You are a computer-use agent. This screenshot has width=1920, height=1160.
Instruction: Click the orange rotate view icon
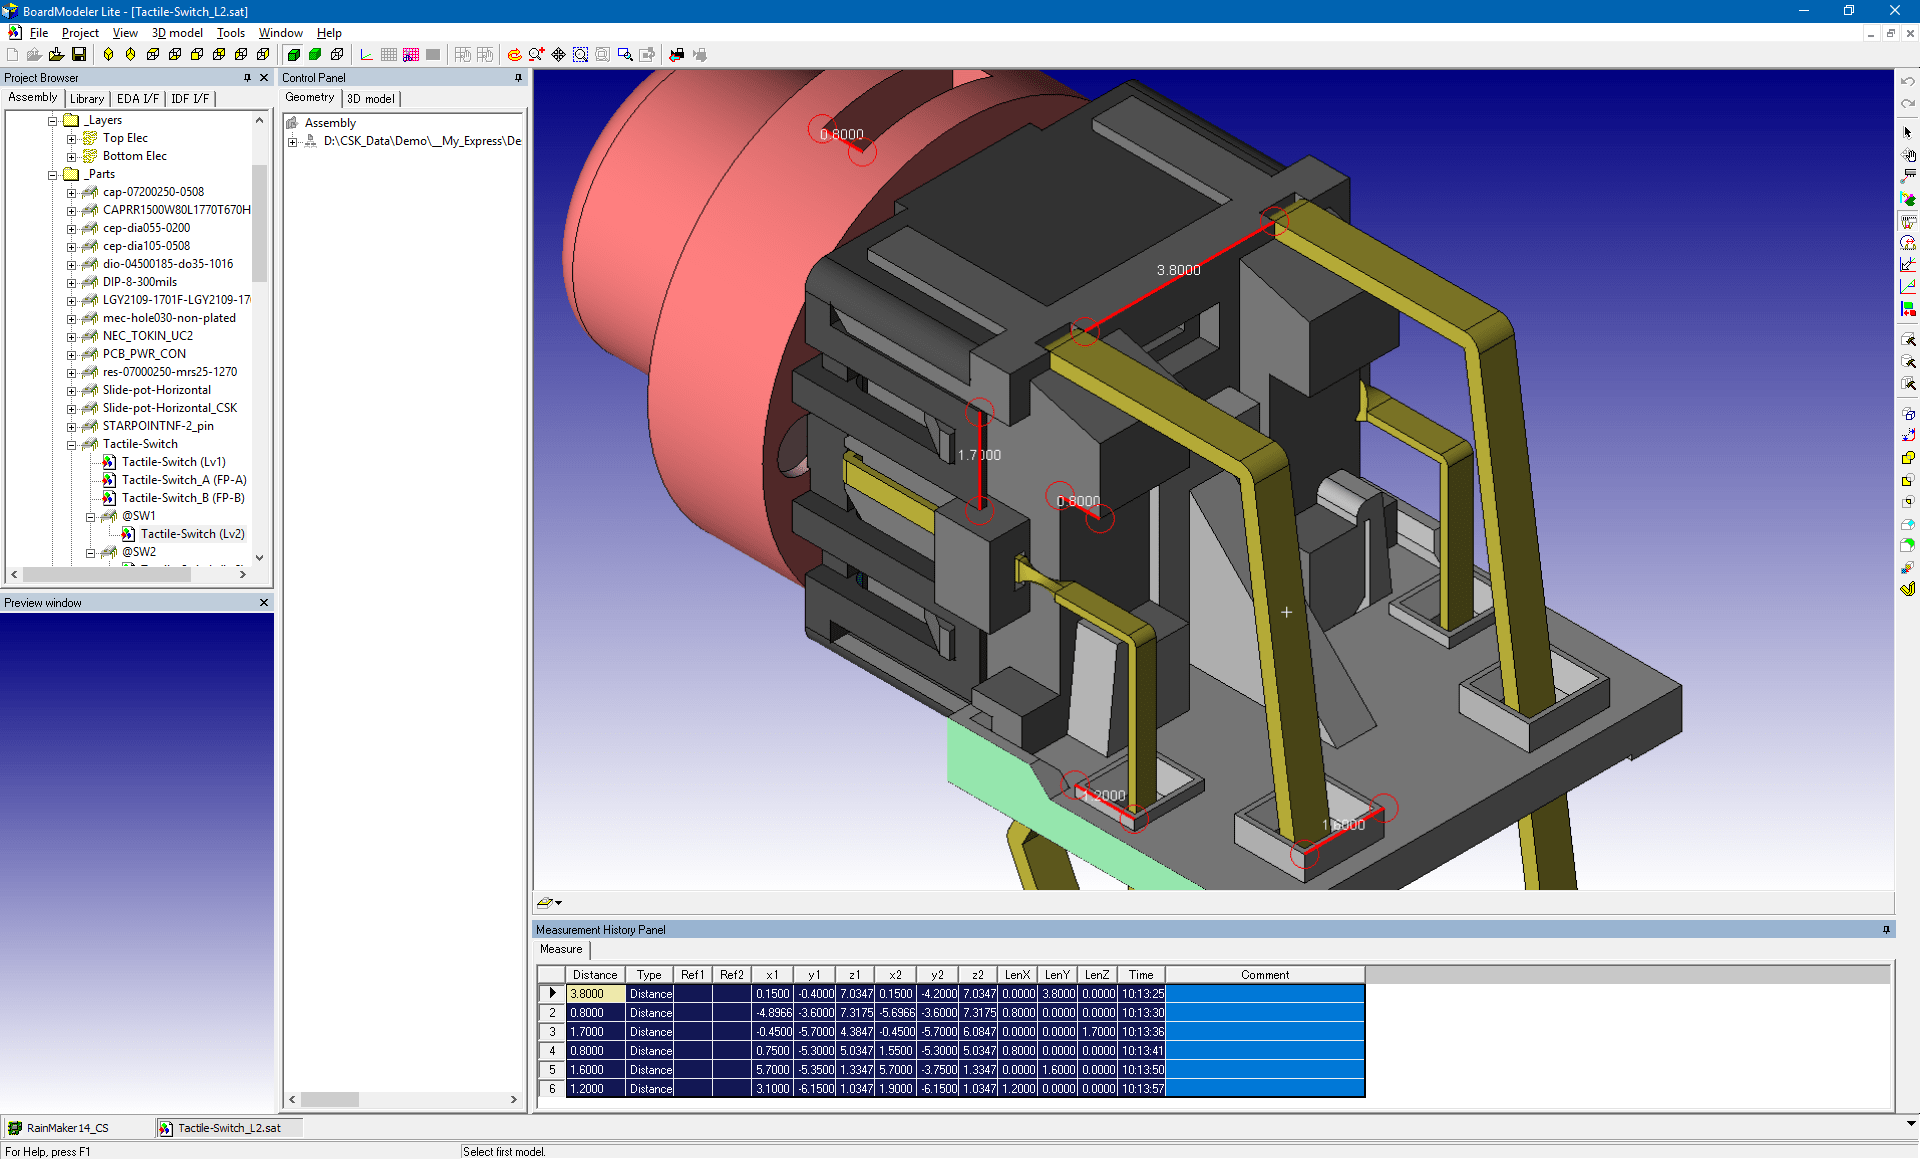click(x=514, y=55)
